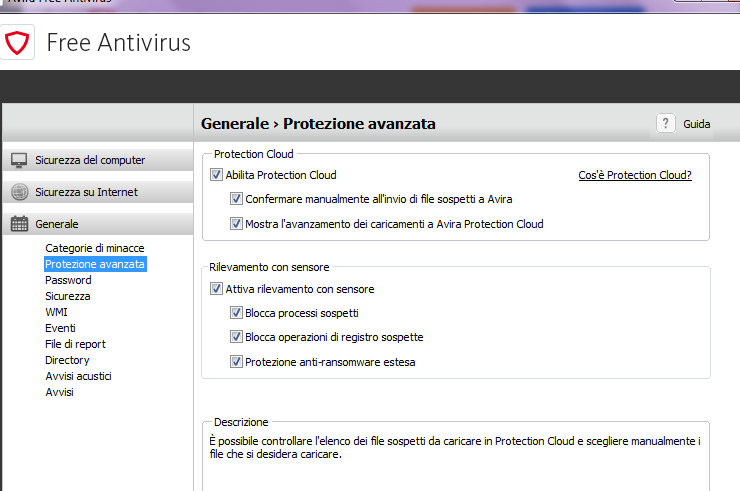Toggle Abilita Protection Cloud checkbox
This screenshot has width=740, height=491.
click(x=216, y=175)
